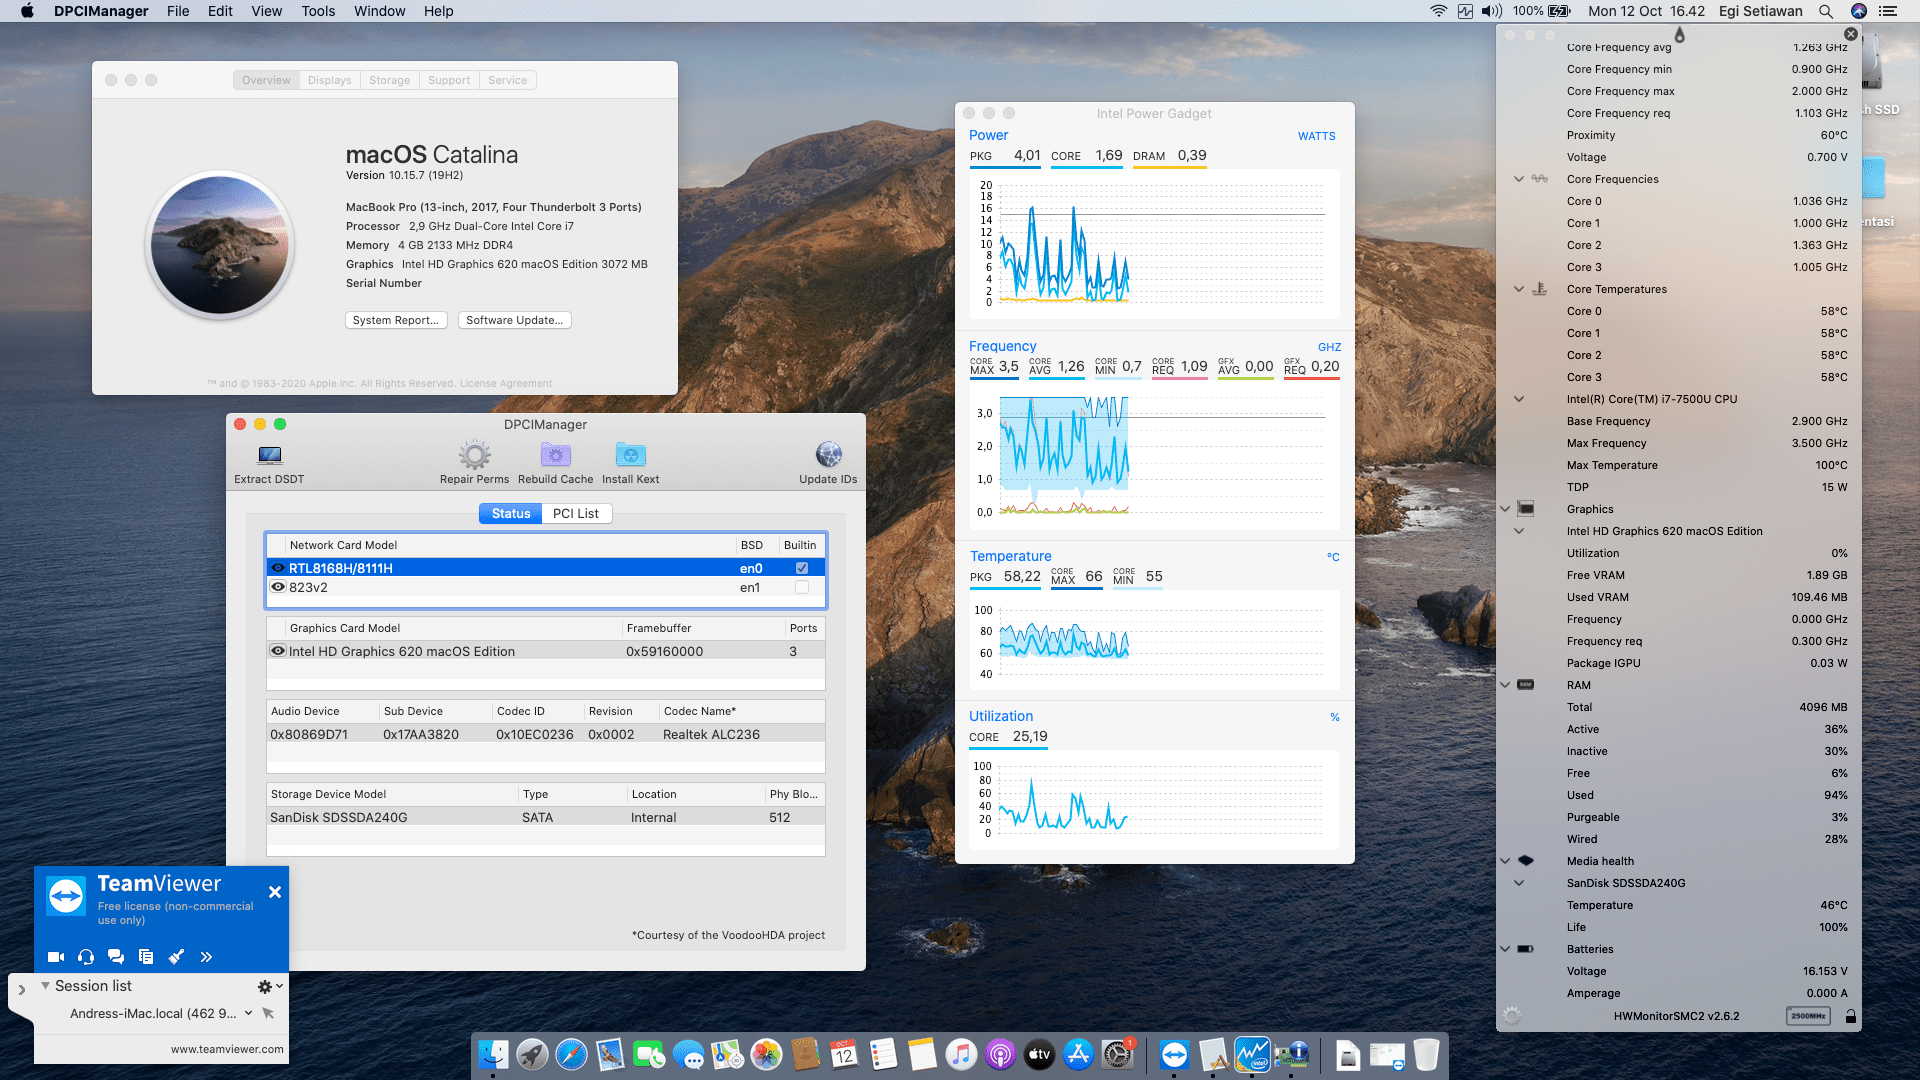
Task: Toggle eye icon for Intel HD Graphics 620
Action: point(278,651)
